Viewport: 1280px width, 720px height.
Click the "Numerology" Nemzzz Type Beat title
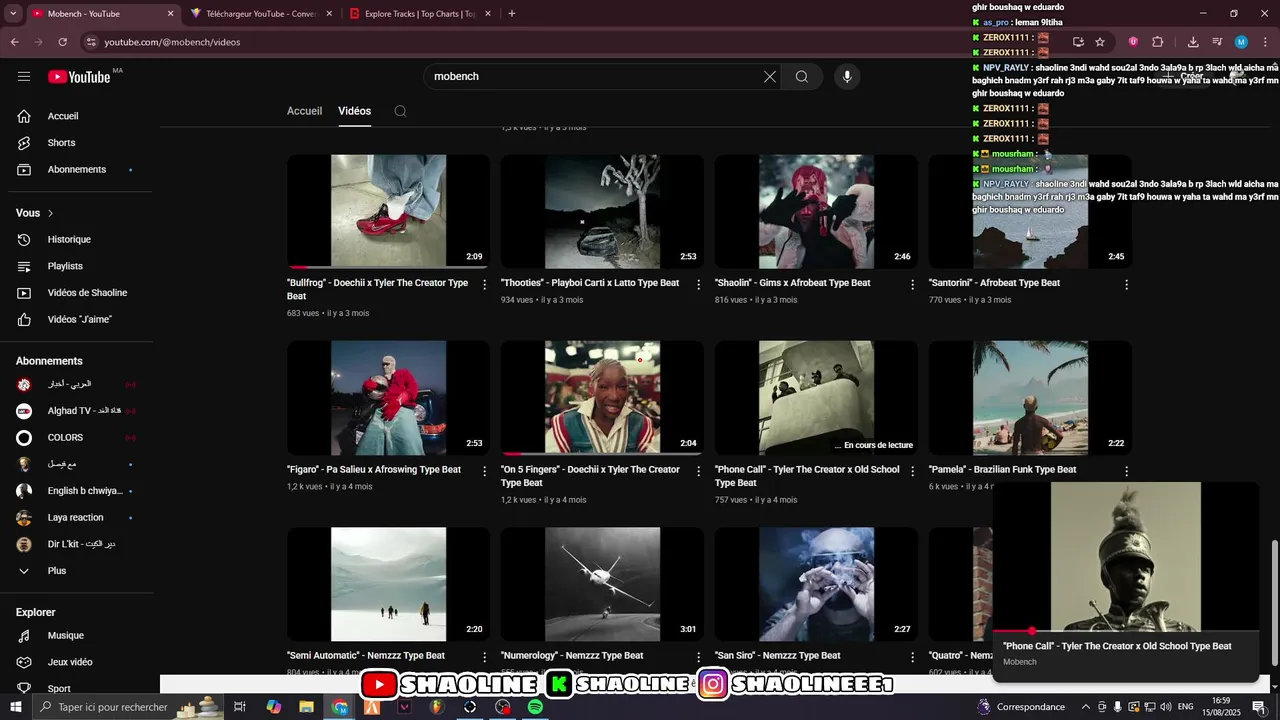click(x=572, y=656)
